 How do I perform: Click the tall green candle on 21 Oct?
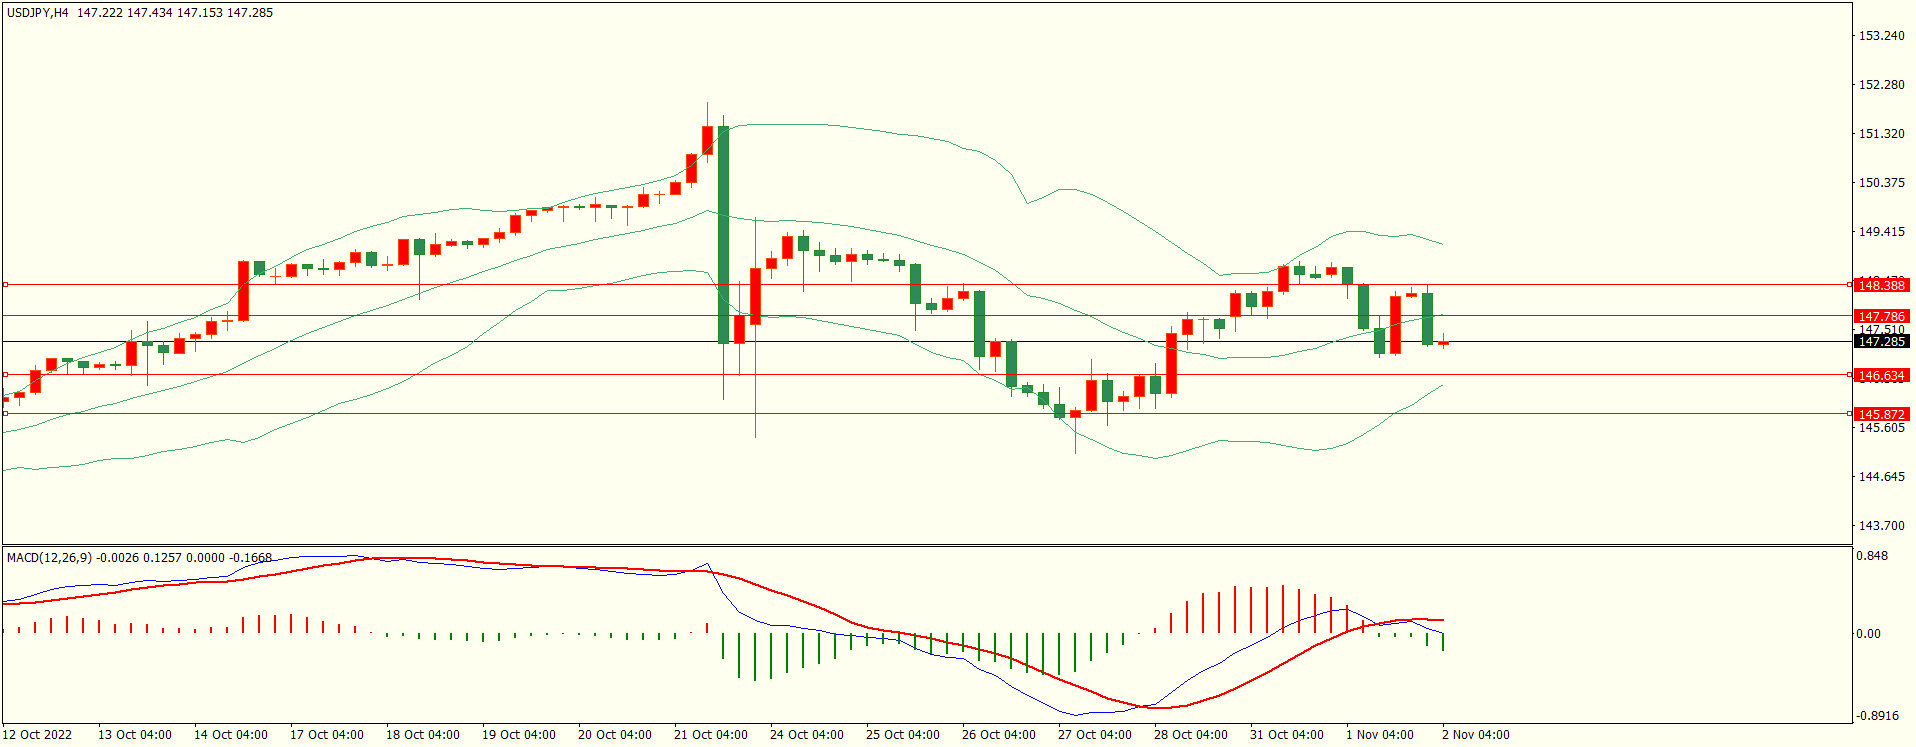(723, 235)
